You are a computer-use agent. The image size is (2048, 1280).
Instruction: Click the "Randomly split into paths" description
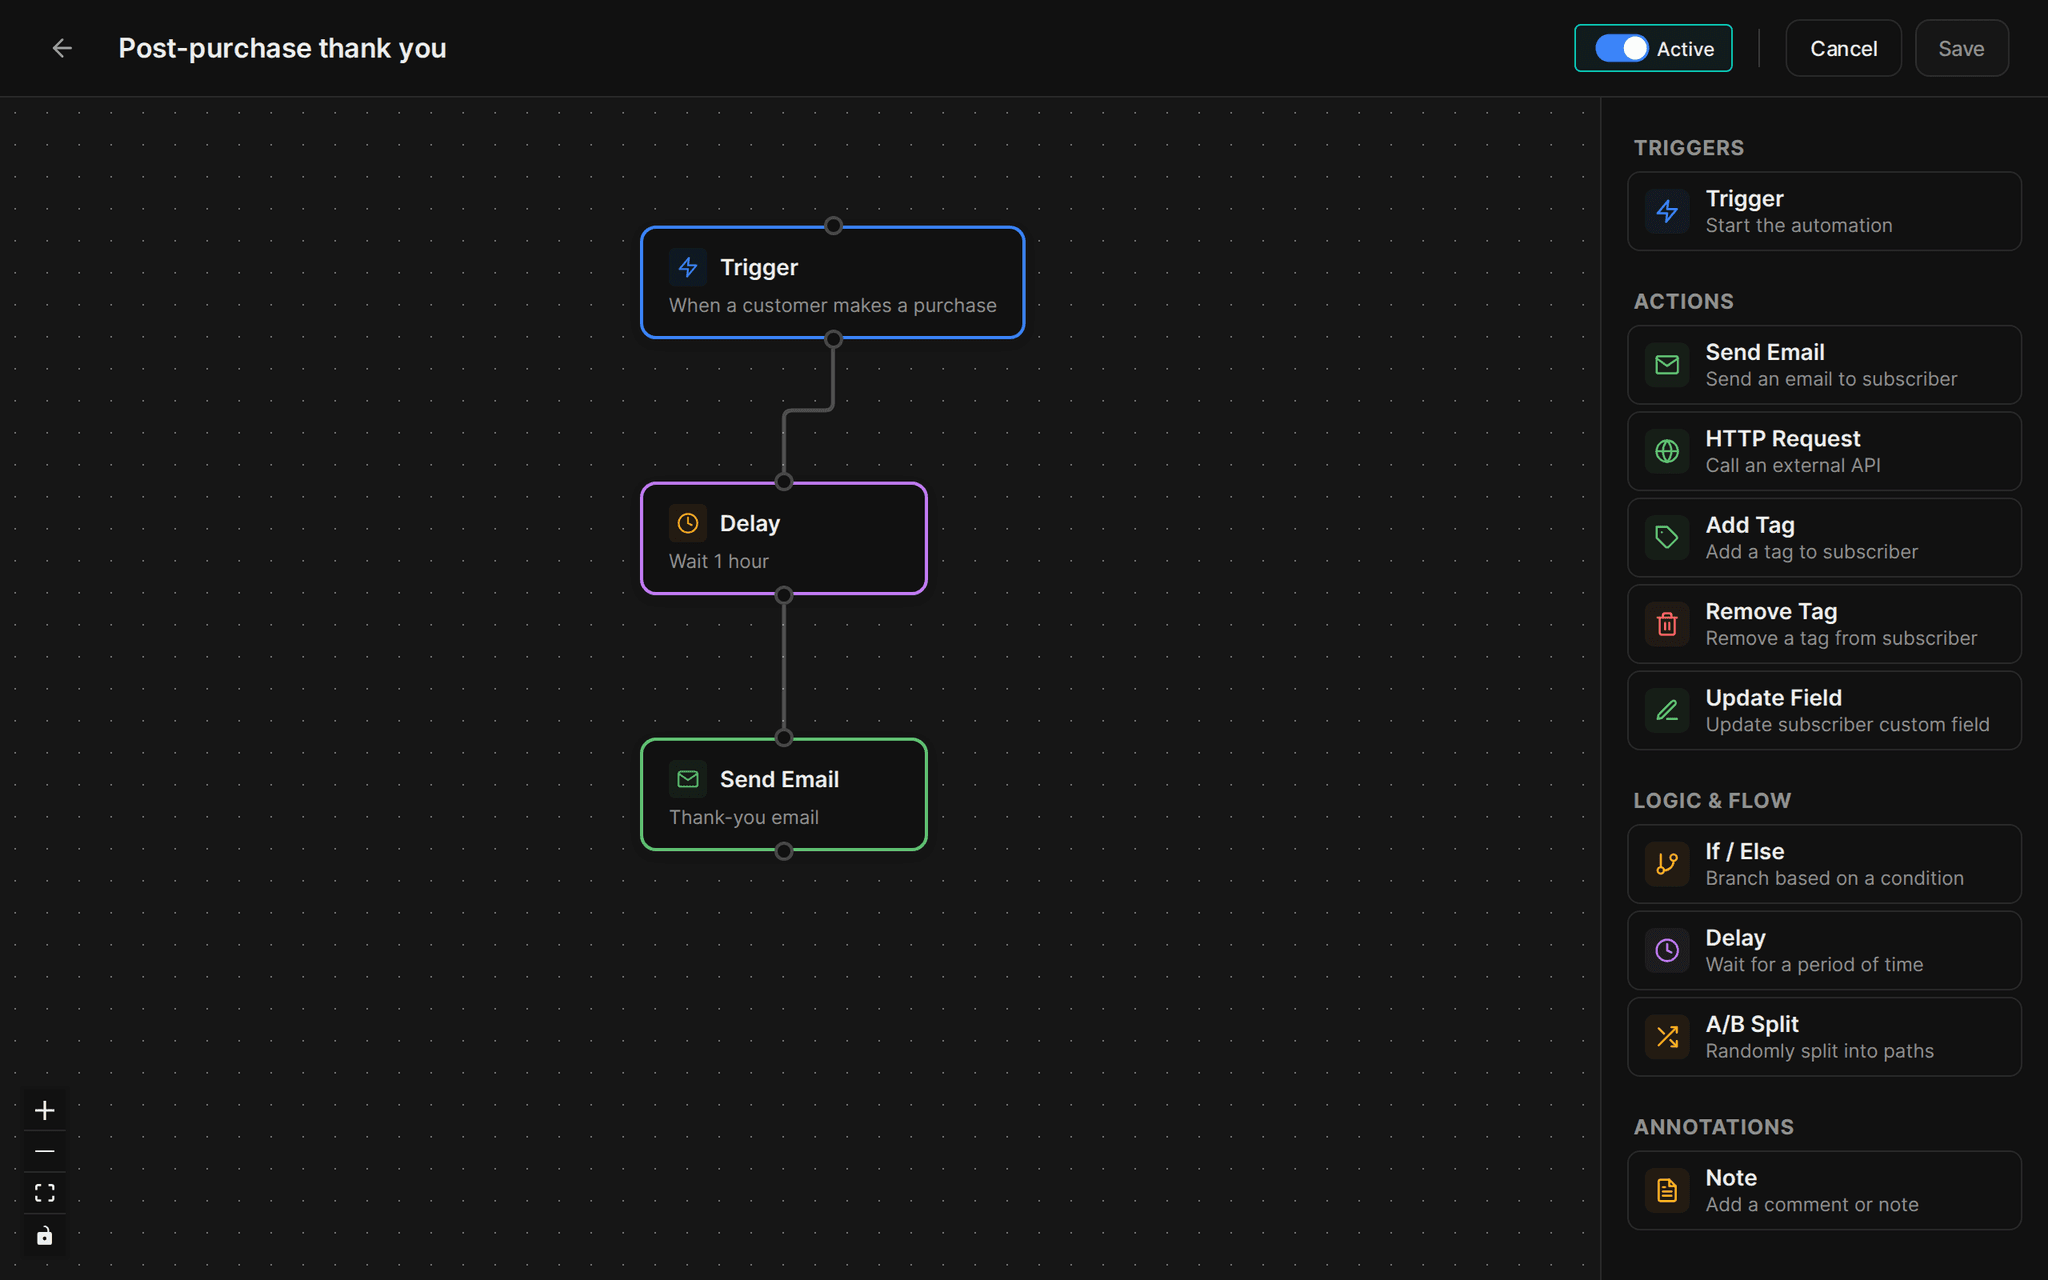(1819, 1051)
